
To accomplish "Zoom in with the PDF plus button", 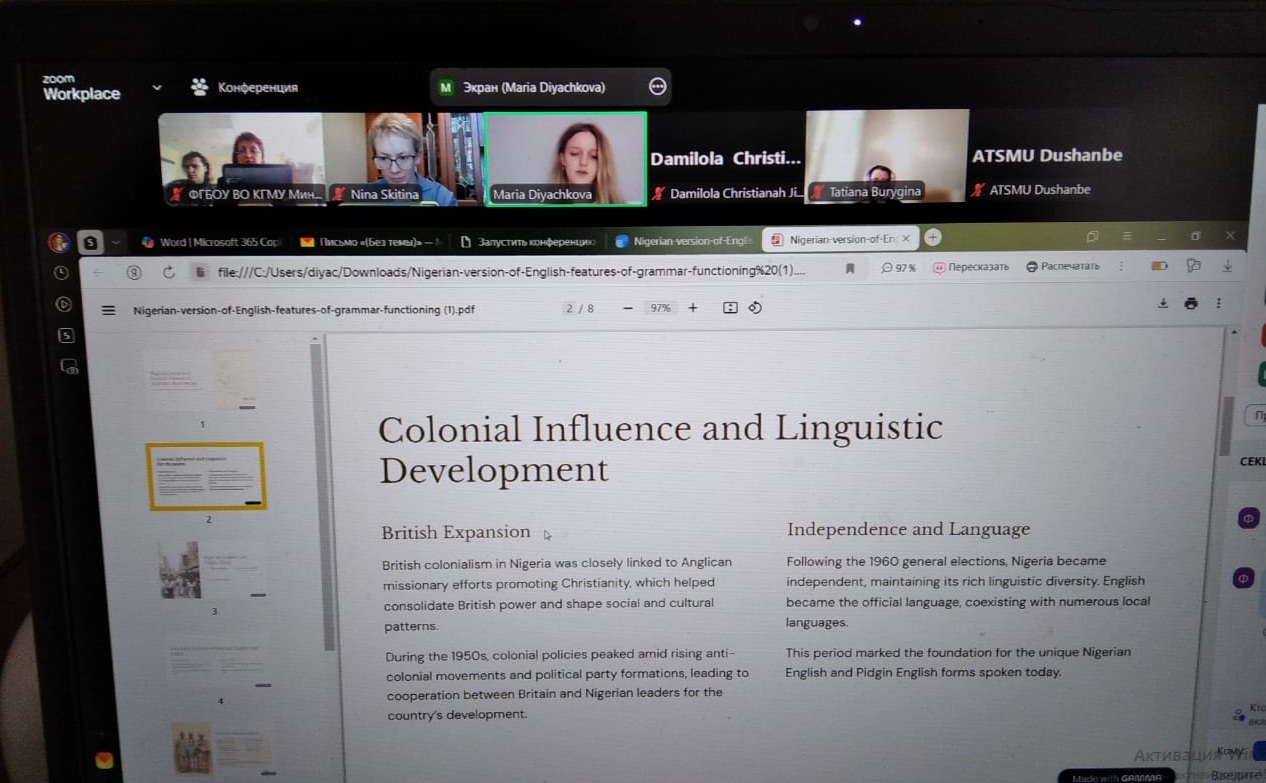I will [x=692, y=308].
